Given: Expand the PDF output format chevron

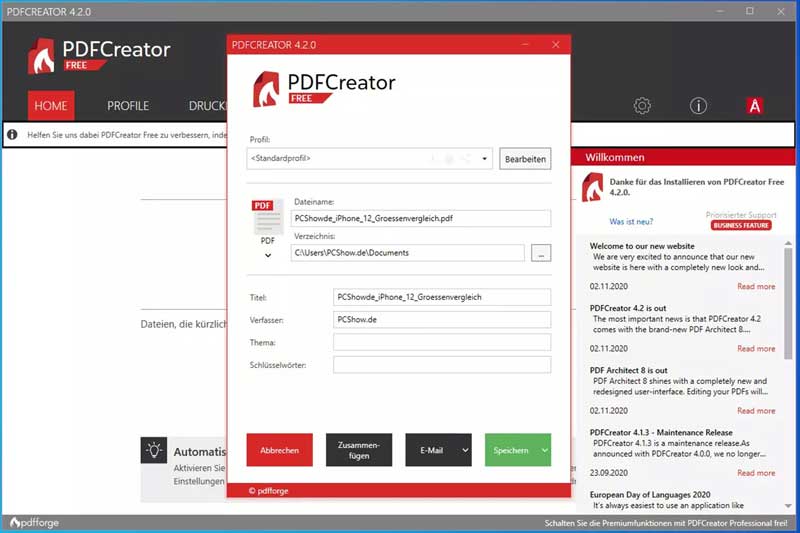Looking at the screenshot, I should [x=268, y=255].
